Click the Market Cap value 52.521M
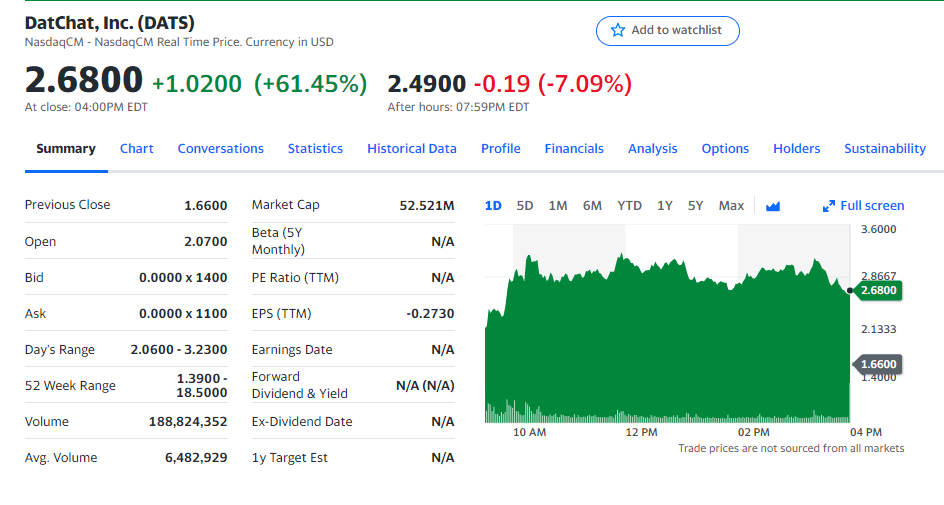This screenshot has width=944, height=505. (427, 205)
